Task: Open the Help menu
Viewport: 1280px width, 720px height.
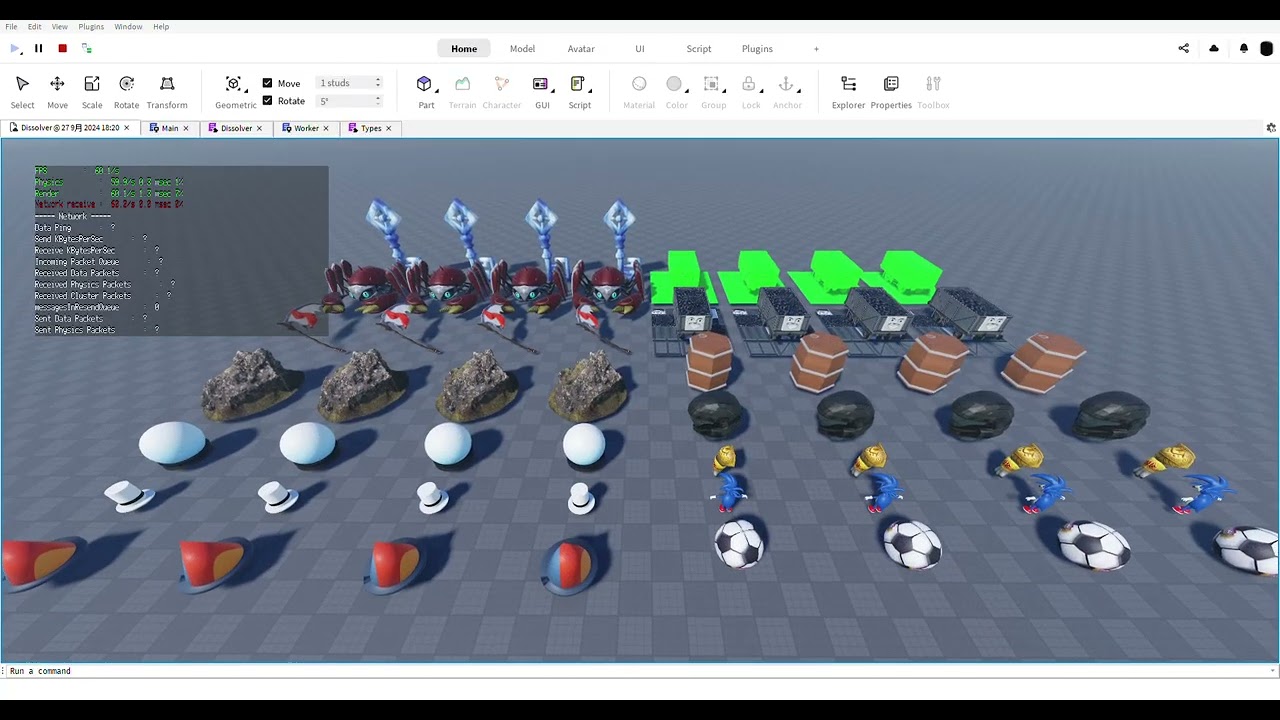Action: (x=161, y=26)
